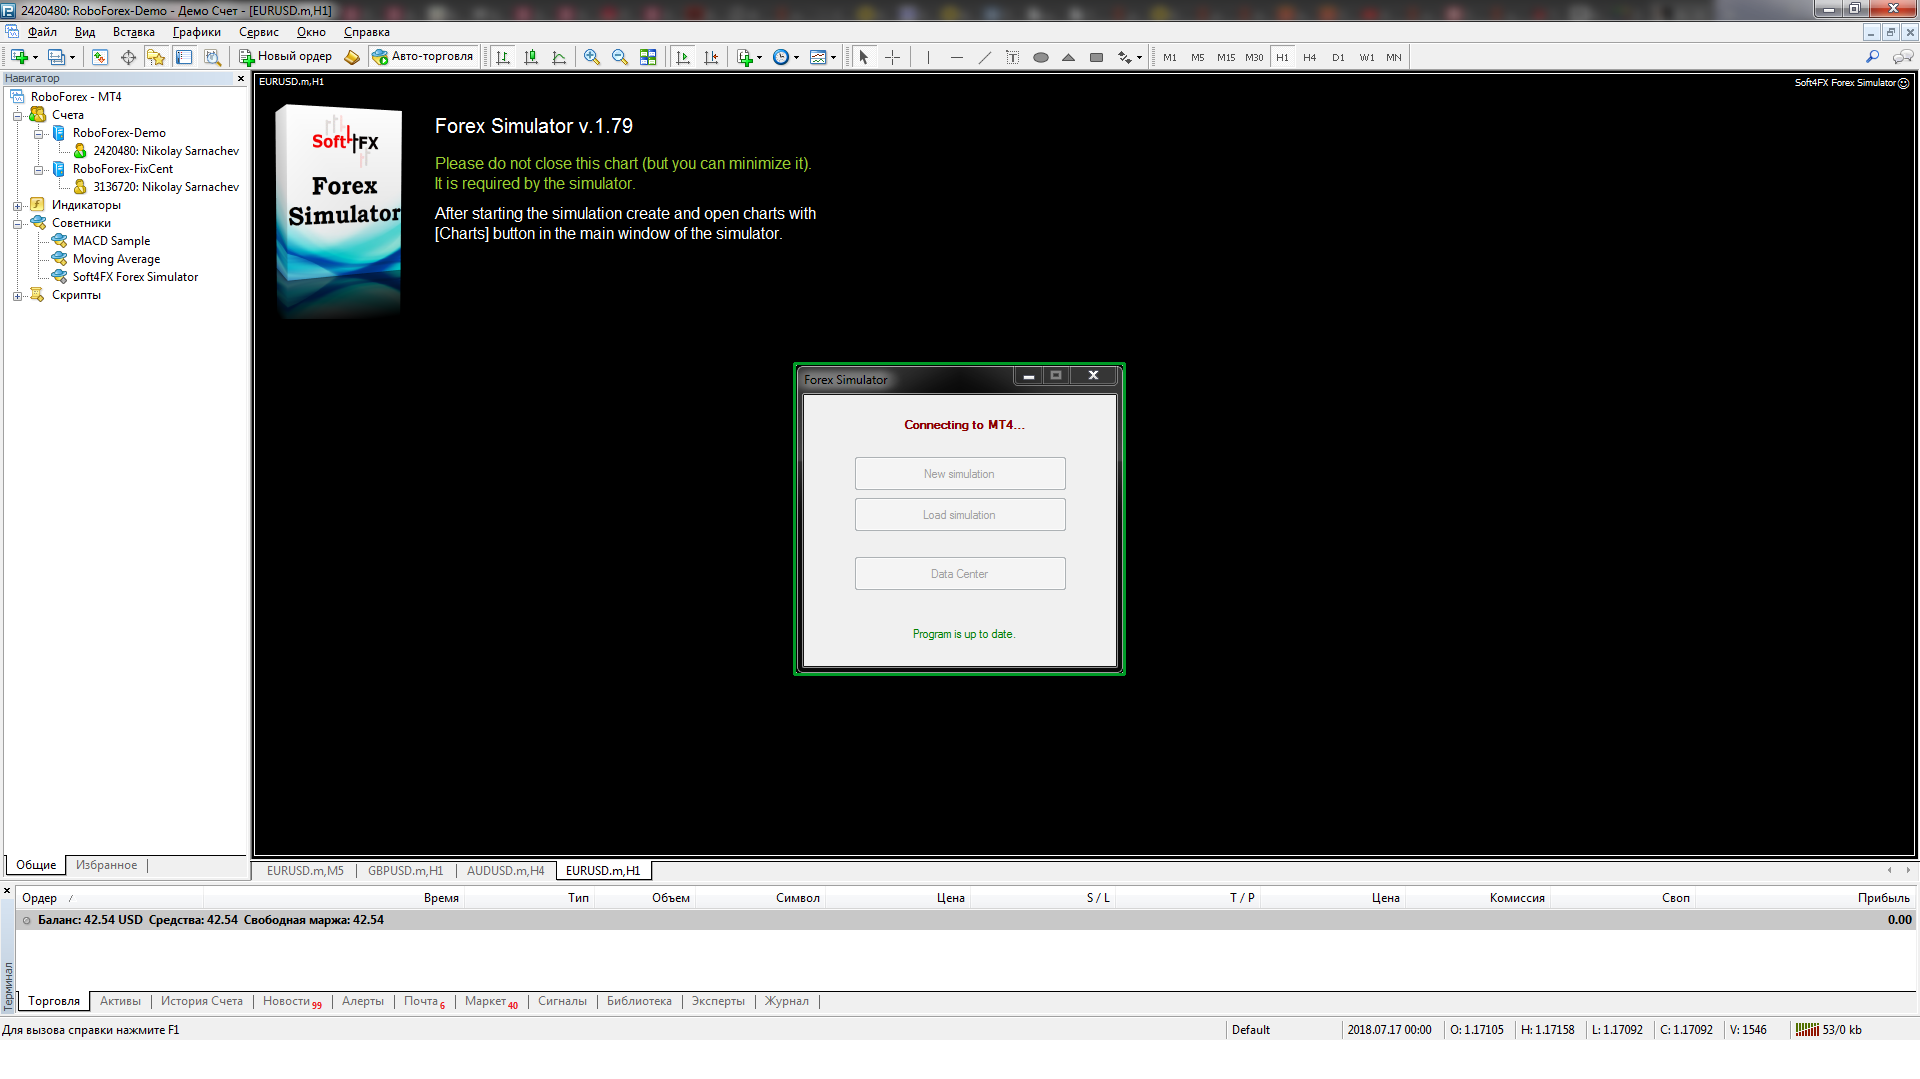Tile chart windows icon
Screen dimensions: 1920x1079
[x=648, y=57]
